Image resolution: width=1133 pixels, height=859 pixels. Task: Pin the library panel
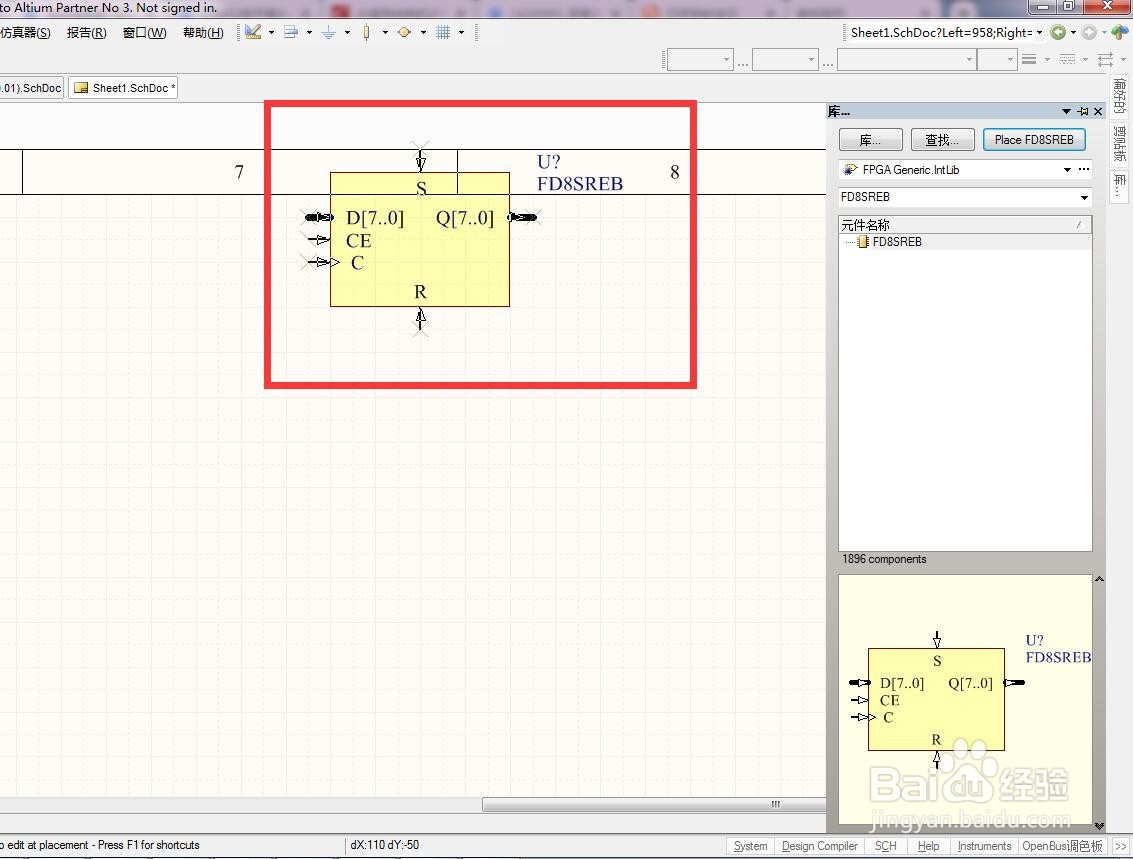point(1082,111)
